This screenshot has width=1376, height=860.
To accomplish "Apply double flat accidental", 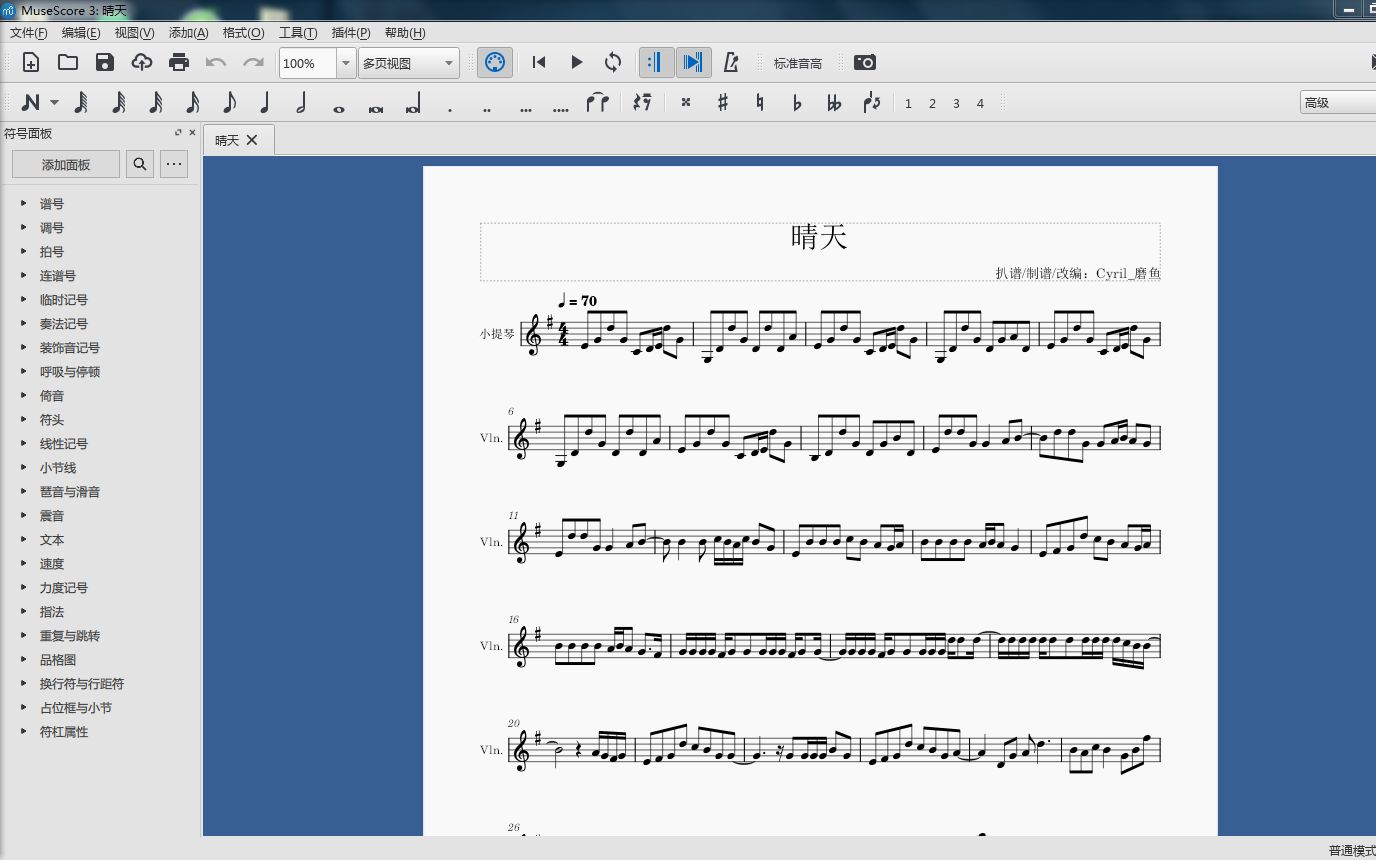I will coord(834,102).
